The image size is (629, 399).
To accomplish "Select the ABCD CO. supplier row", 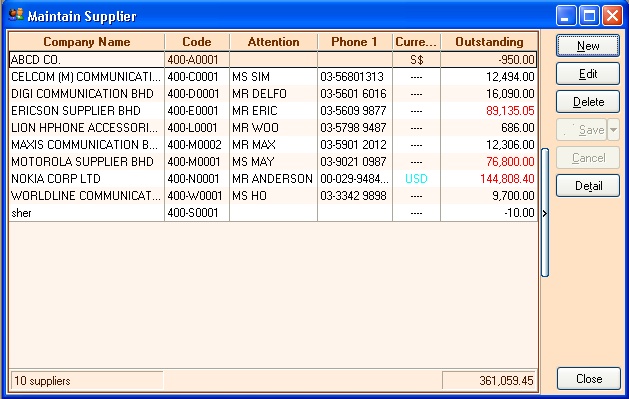I will pyautogui.click(x=273, y=60).
